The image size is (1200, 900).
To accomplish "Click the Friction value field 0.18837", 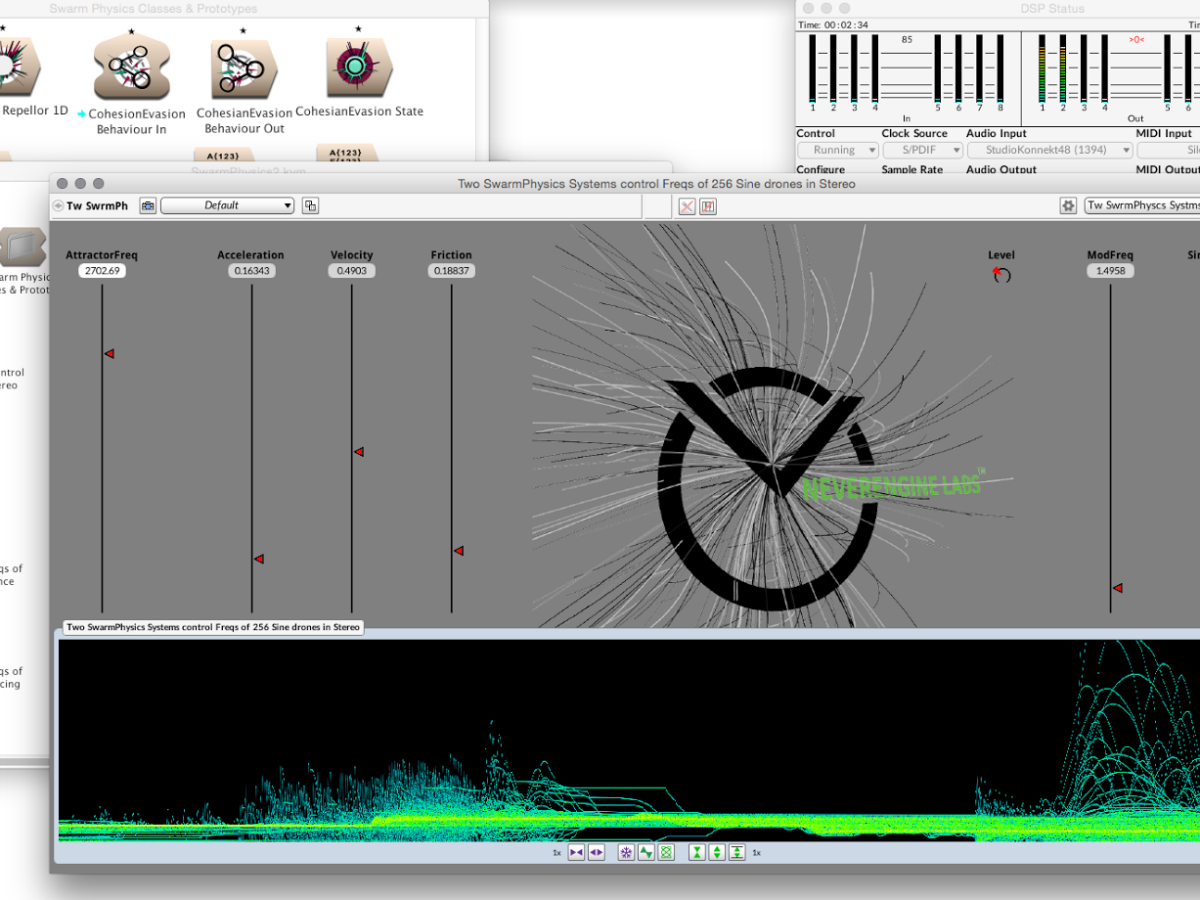I will (x=451, y=271).
